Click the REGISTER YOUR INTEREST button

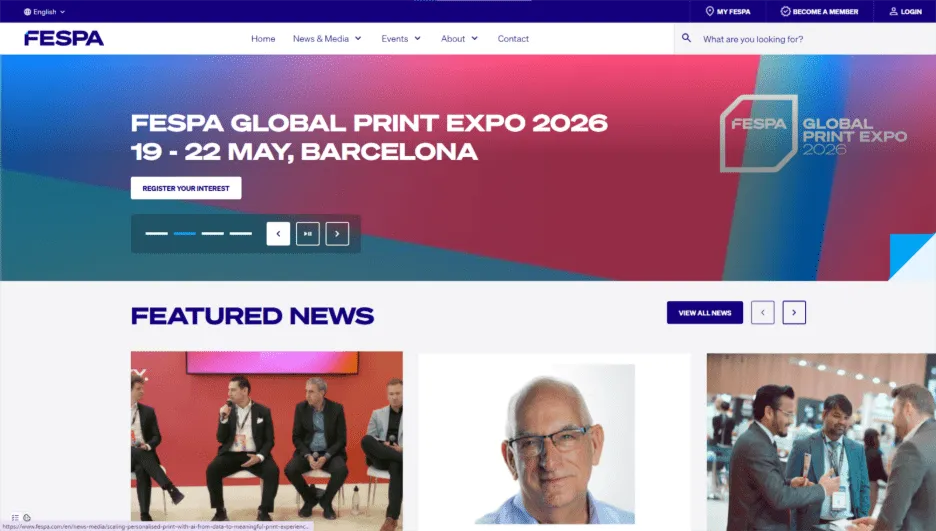[186, 188]
